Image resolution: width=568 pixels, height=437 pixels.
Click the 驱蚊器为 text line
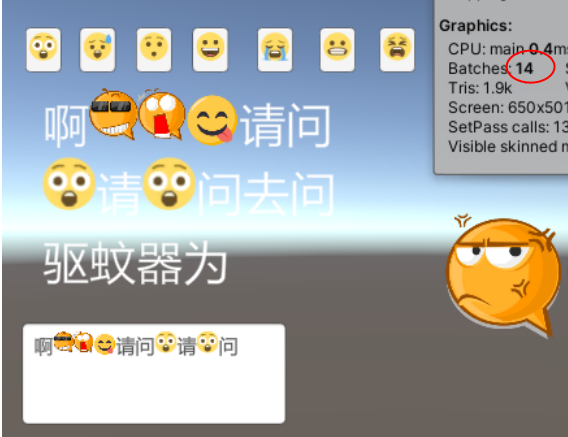coord(135,263)
